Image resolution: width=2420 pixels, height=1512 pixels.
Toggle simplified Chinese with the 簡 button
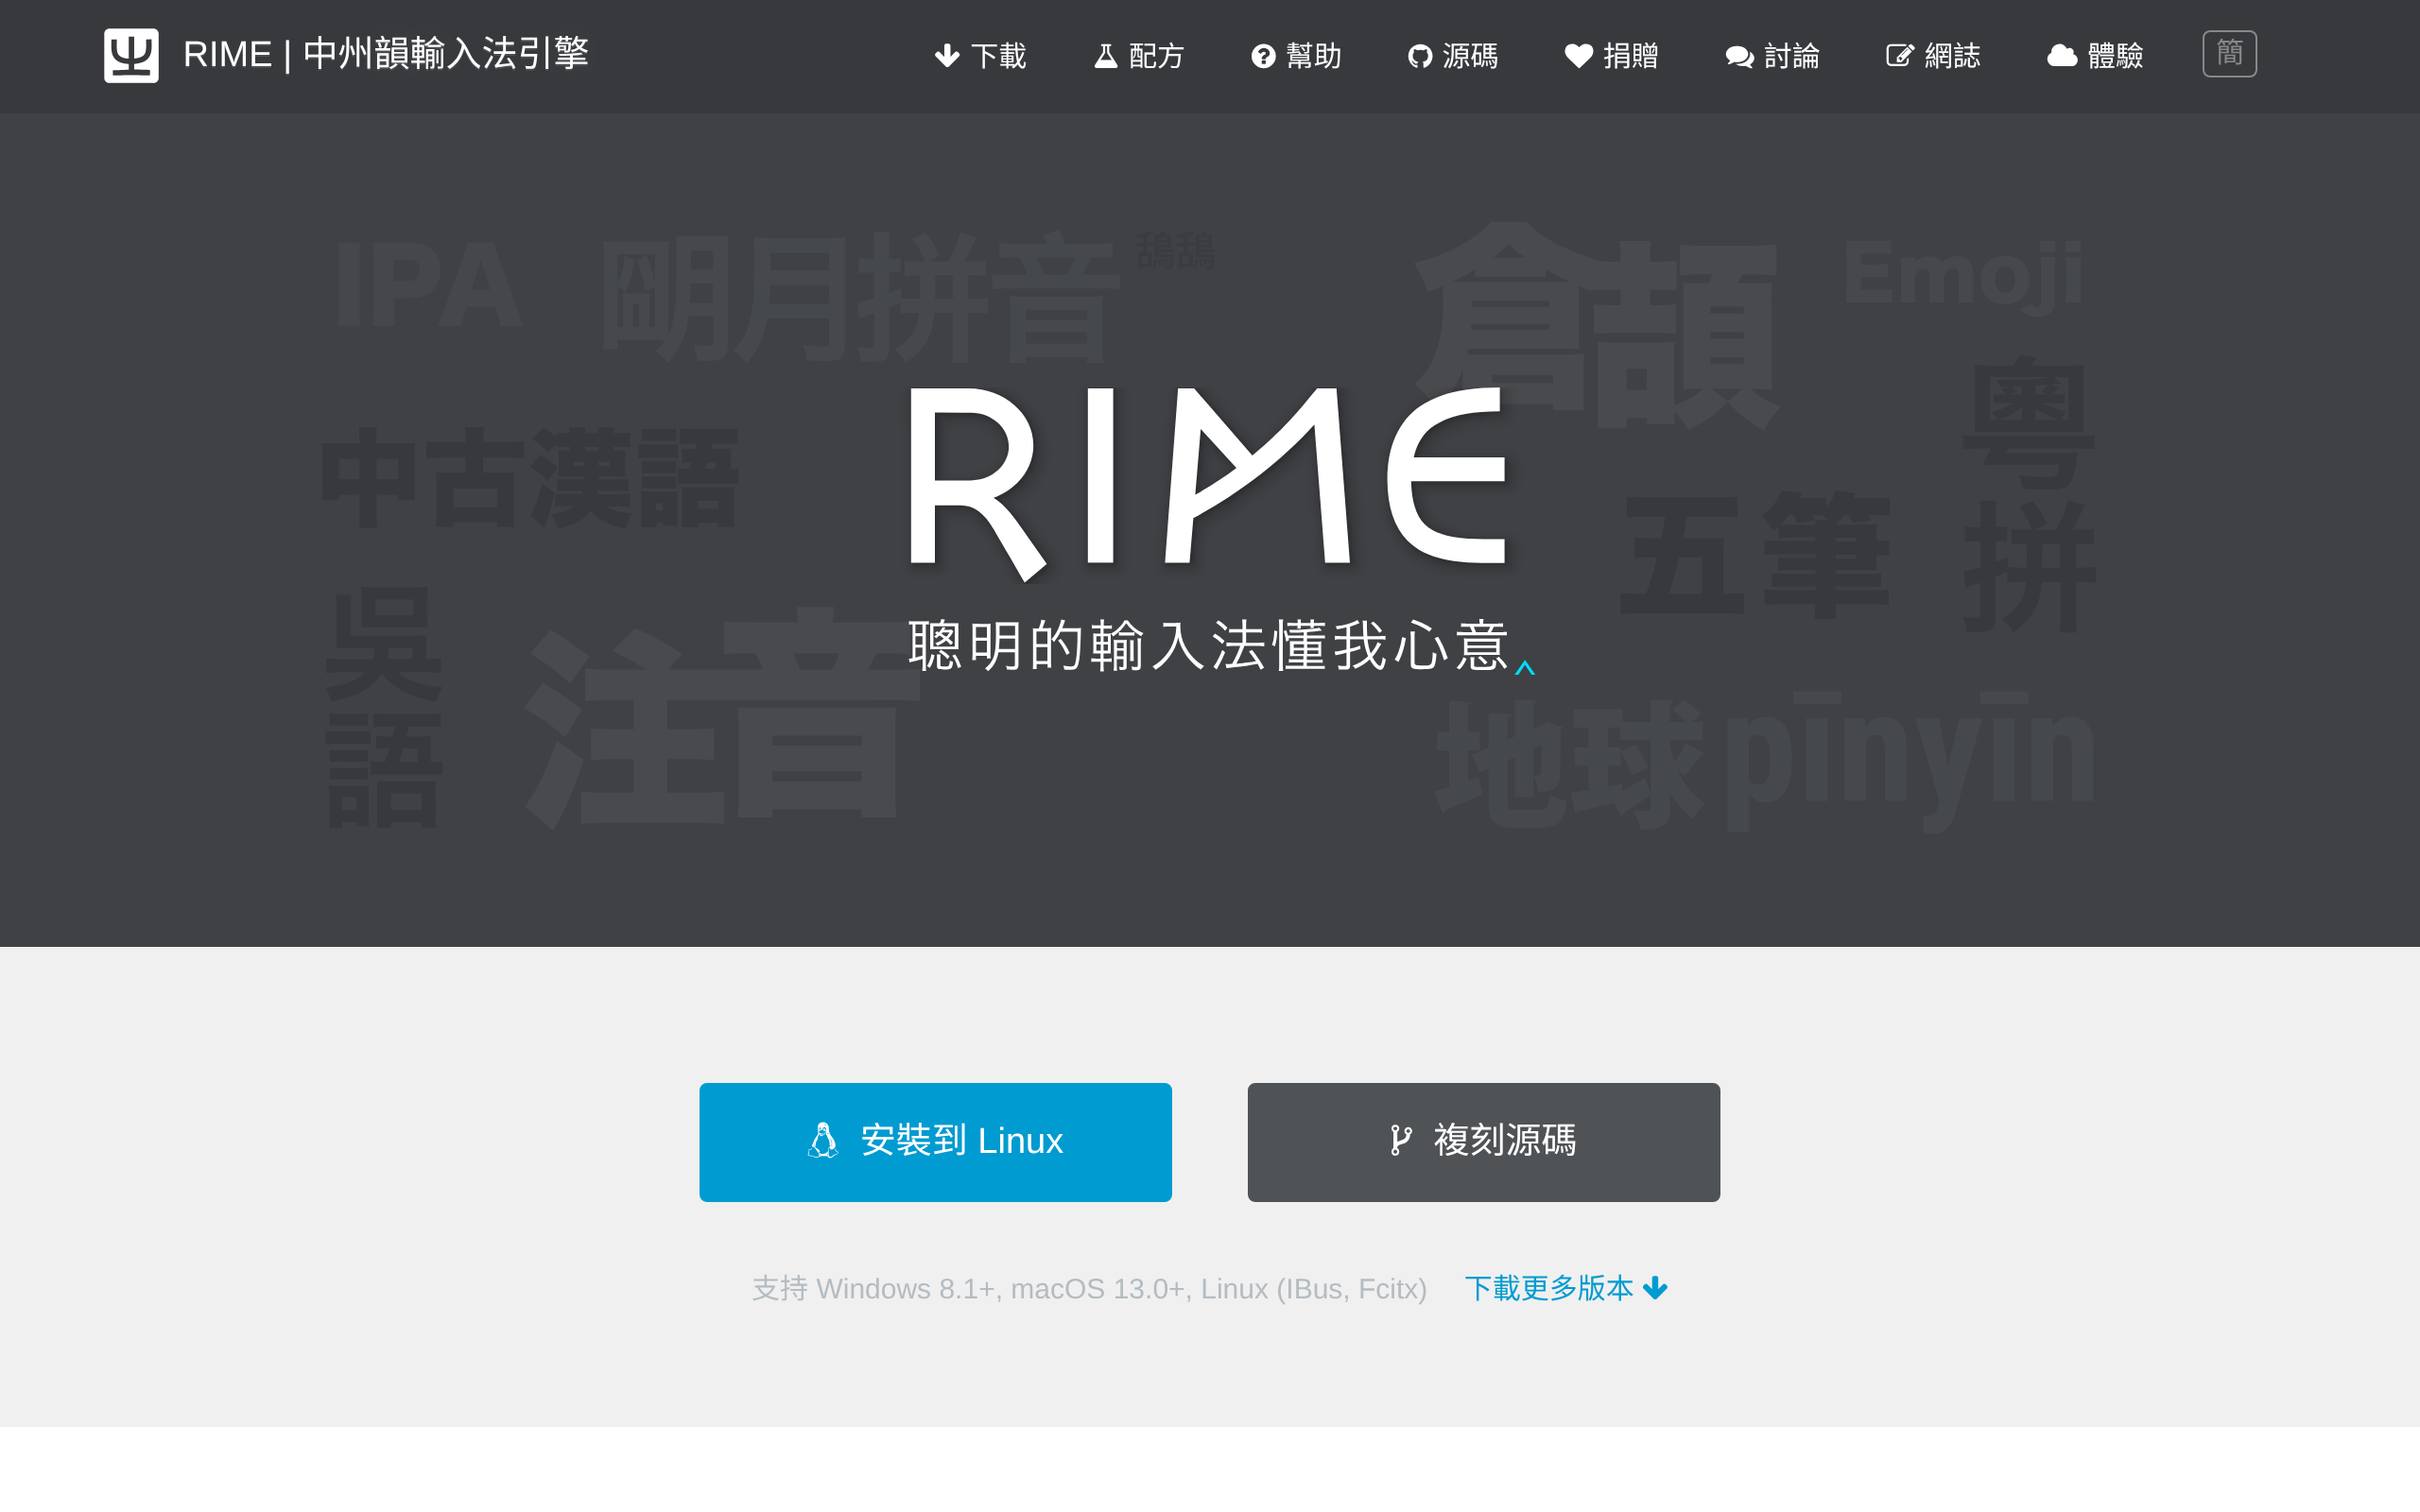(x=2229, y=54)
